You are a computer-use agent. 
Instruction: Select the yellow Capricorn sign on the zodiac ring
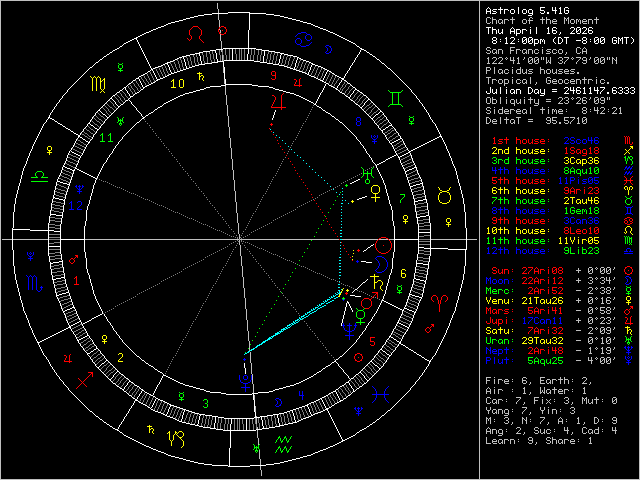[177, 439]
